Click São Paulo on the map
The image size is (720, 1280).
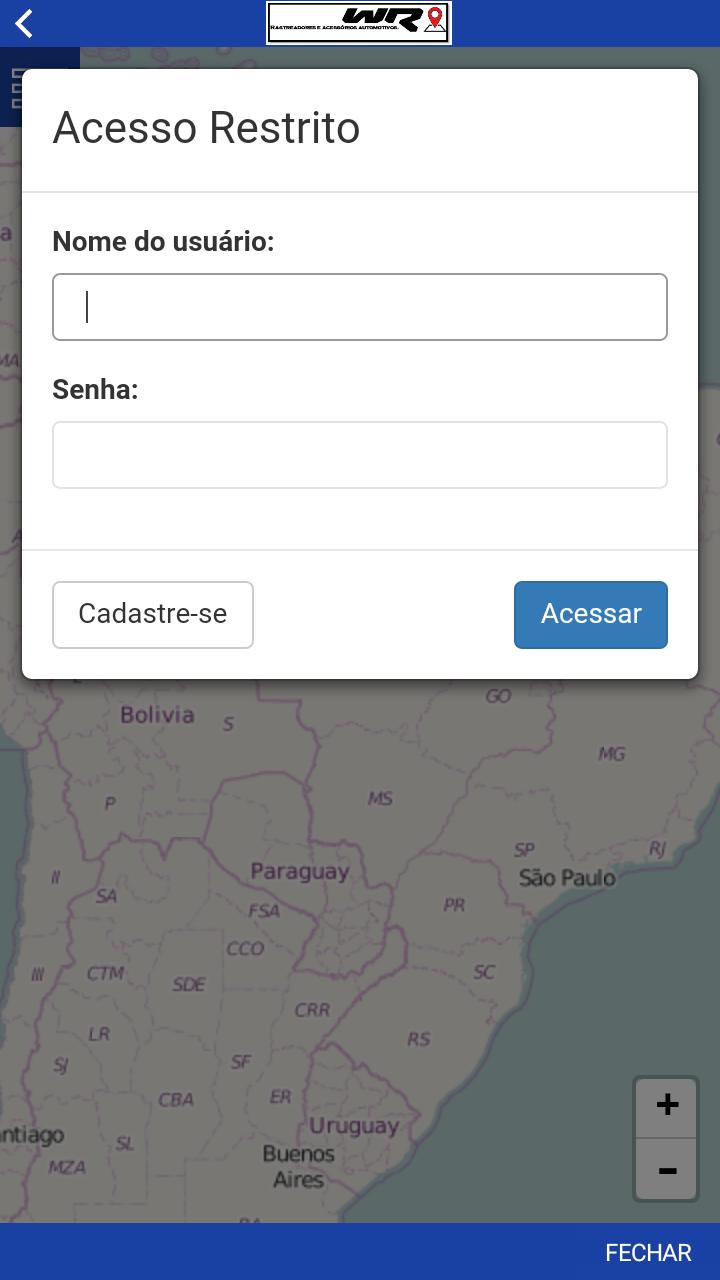[567, 878]
